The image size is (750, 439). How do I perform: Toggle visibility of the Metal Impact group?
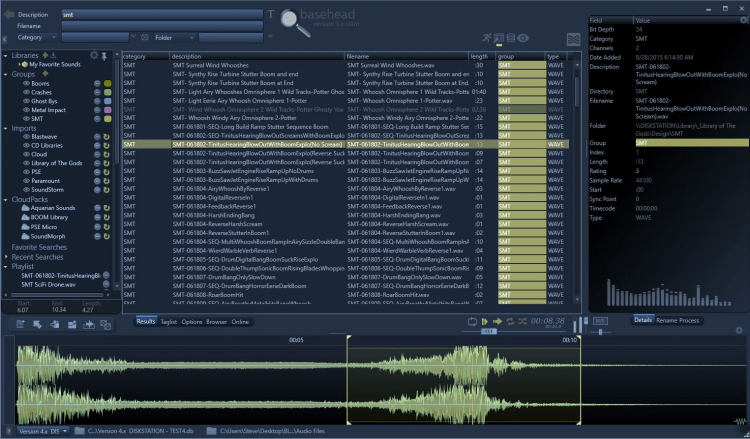point(27,110)
